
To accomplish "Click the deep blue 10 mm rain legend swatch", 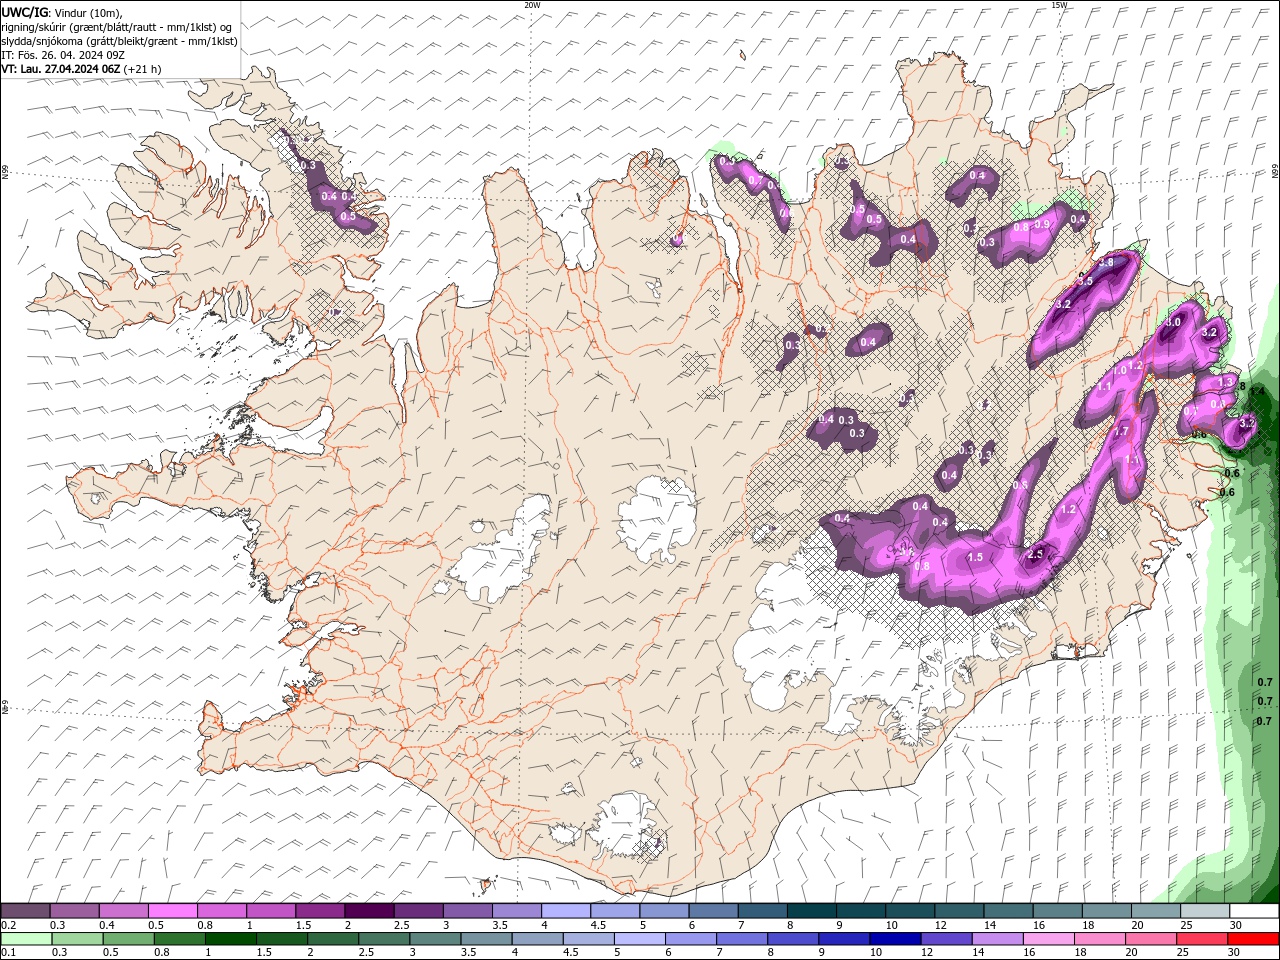I will click(895, 939).
